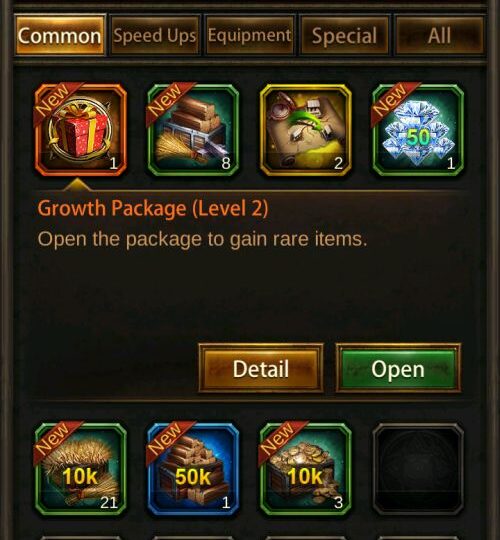
Task: Show the All items tab
Action: click(x=439, y=35)
